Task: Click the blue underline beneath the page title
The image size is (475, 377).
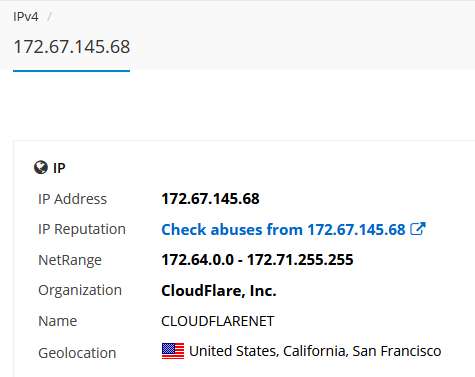Action: pyautogui.click(x=72, y=71)
